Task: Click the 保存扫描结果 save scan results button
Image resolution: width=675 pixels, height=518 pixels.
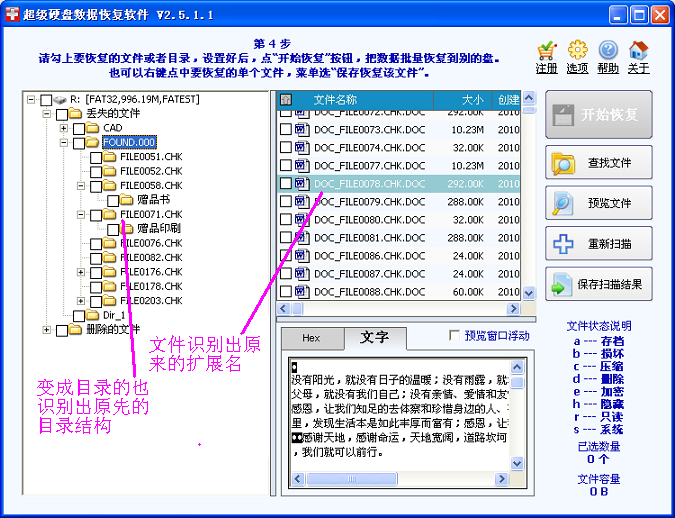Action: pyautogui.click(x=599, y=285)
